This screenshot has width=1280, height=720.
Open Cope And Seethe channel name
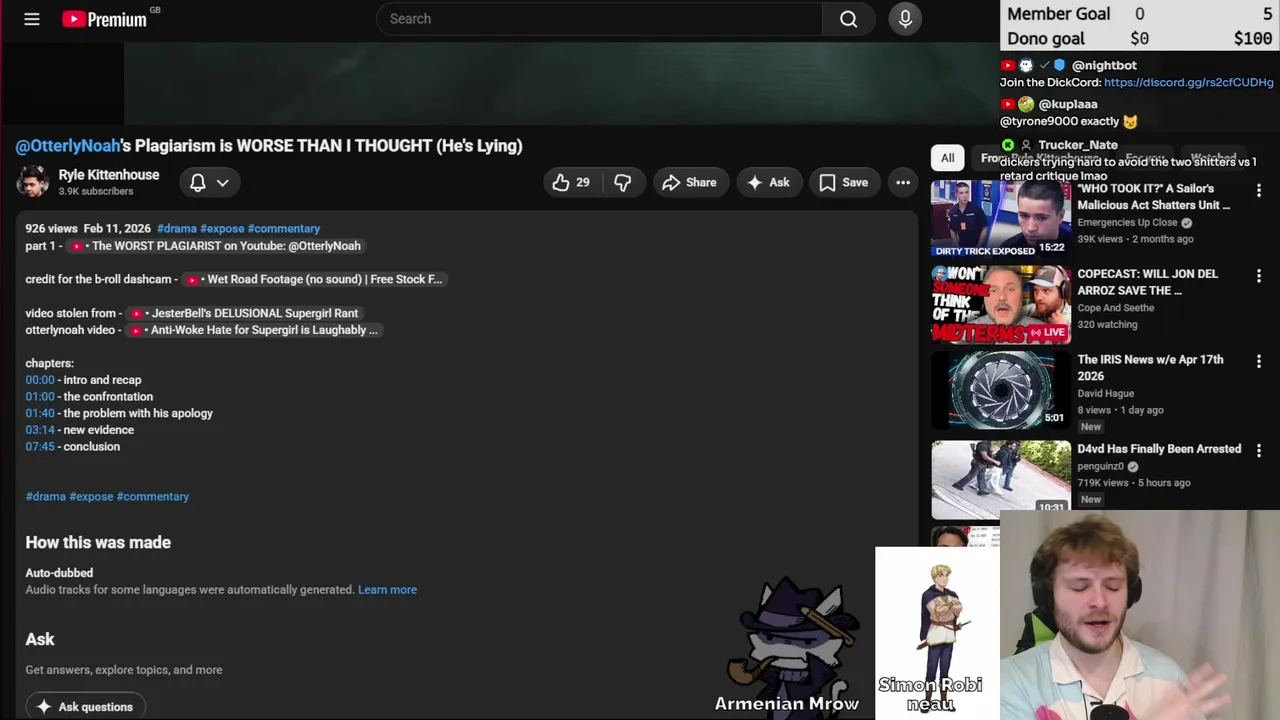tap(1115, 308)
